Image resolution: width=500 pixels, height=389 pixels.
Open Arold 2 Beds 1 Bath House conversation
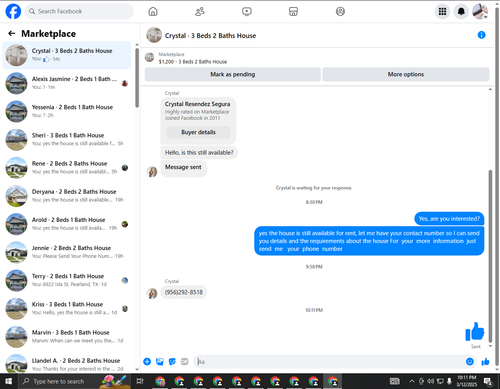(67, 224)
